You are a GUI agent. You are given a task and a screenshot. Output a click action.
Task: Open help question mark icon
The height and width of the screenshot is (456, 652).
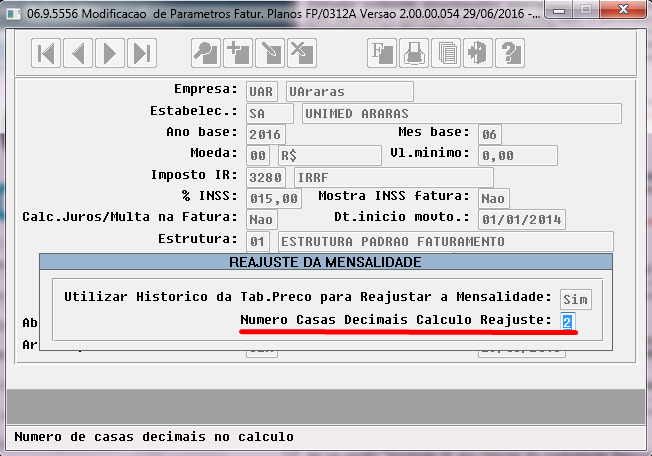click(x=510, y=53)
